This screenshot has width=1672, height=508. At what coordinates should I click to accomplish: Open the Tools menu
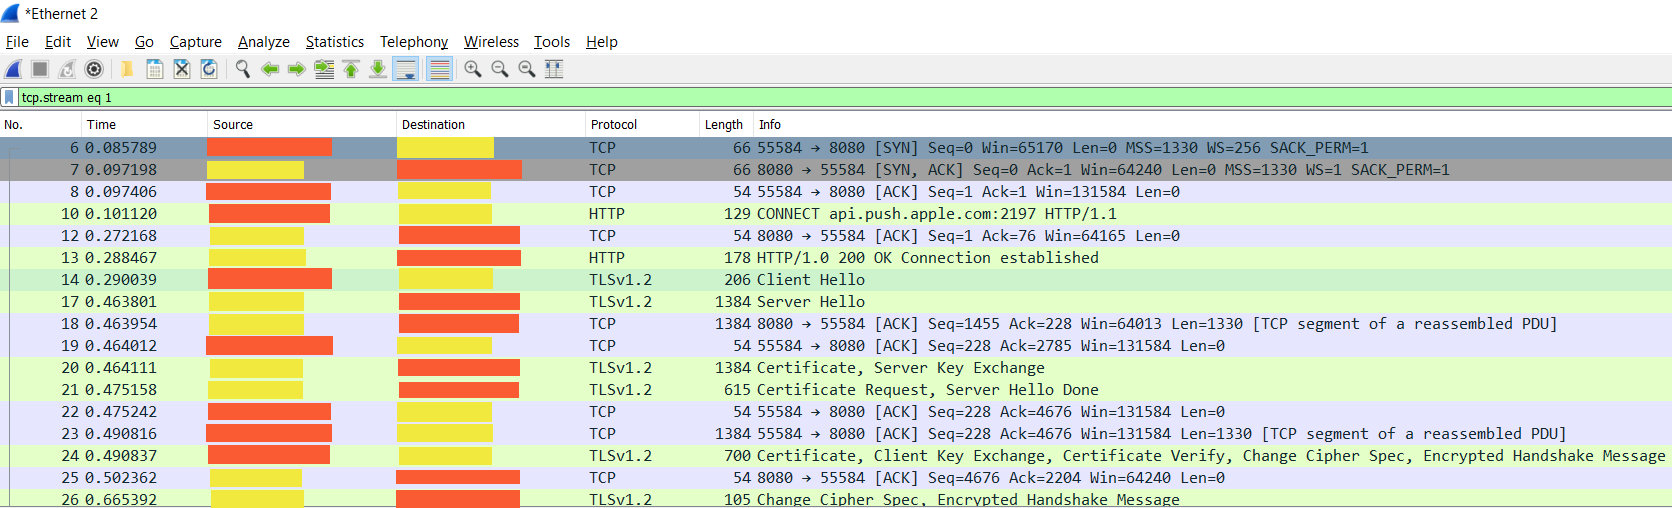[552, 42]
